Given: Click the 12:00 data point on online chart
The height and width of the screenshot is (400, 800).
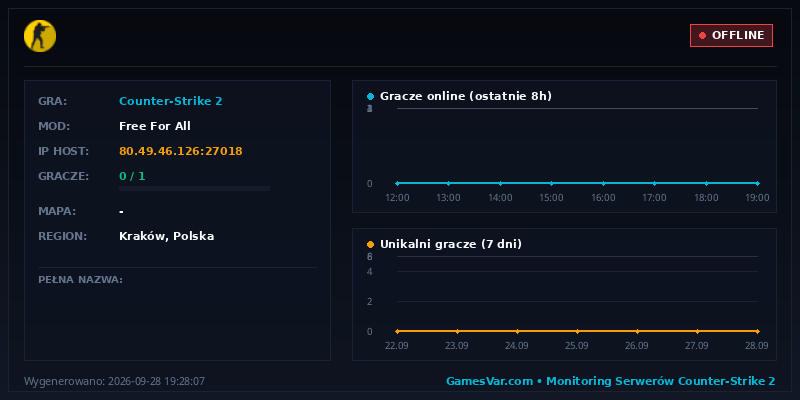Looking at the screenshot, I should coord(397,183).
